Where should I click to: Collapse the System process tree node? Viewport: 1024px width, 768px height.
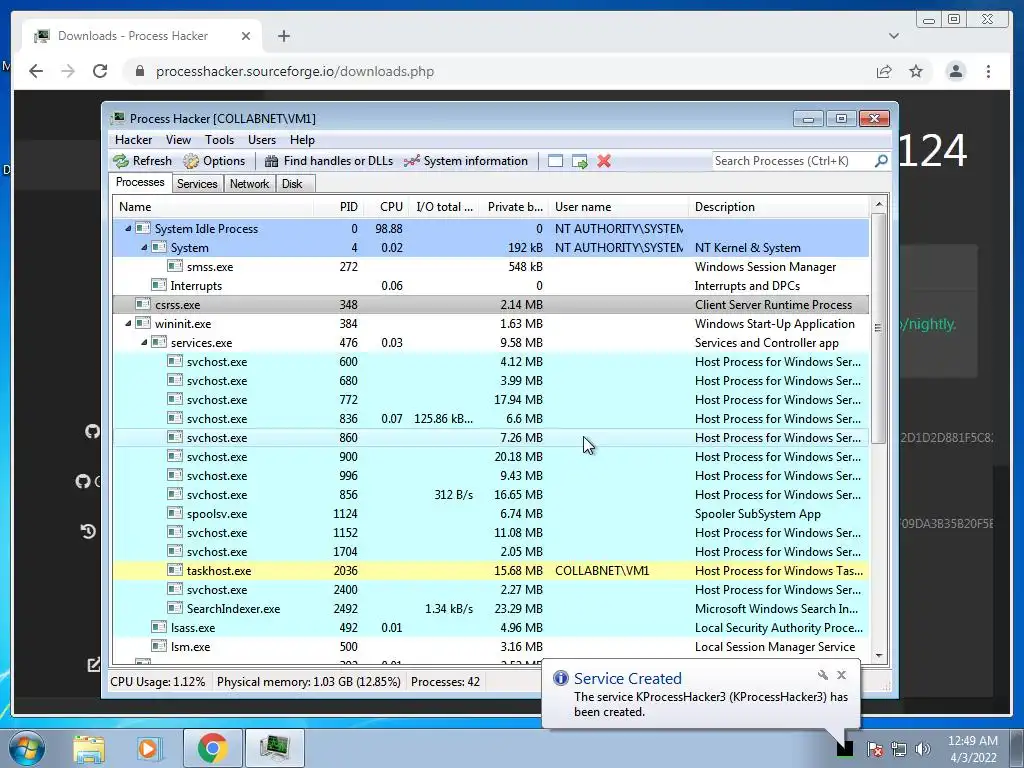(144, 248)
